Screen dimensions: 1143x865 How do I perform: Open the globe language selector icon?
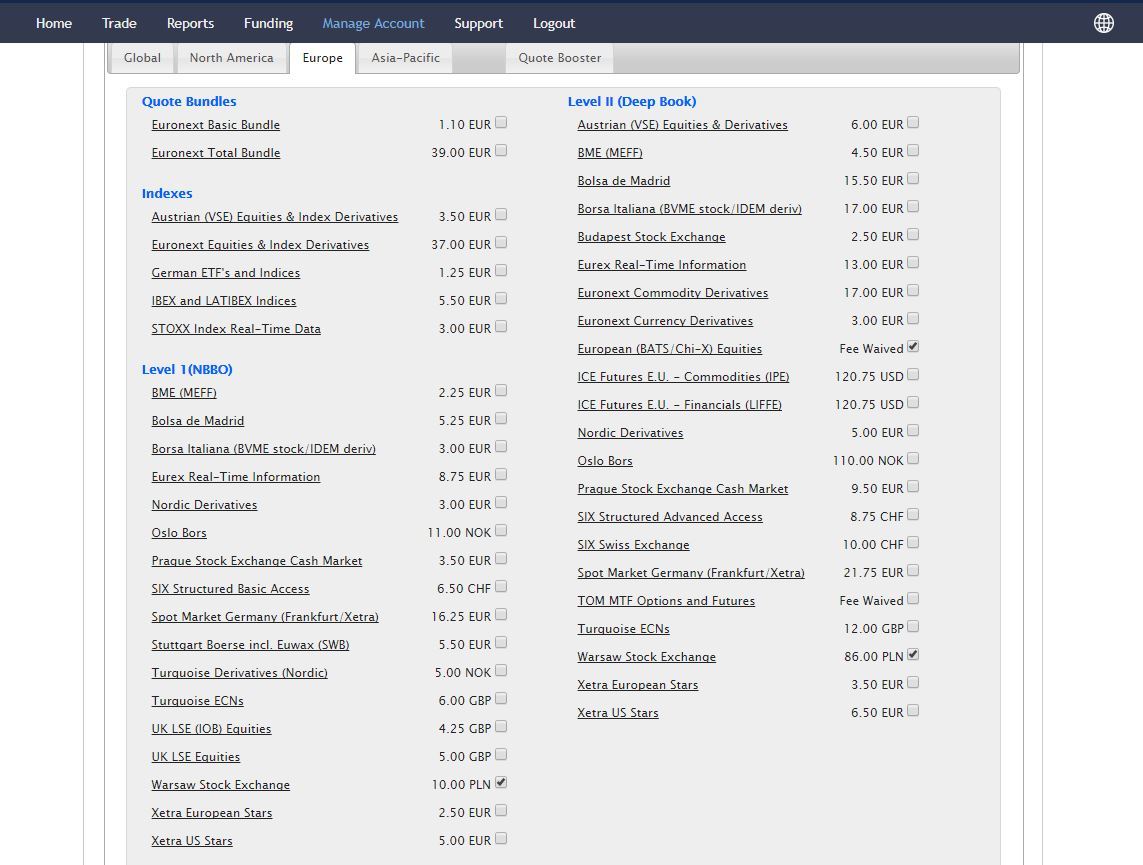(x=1104, y=23)
